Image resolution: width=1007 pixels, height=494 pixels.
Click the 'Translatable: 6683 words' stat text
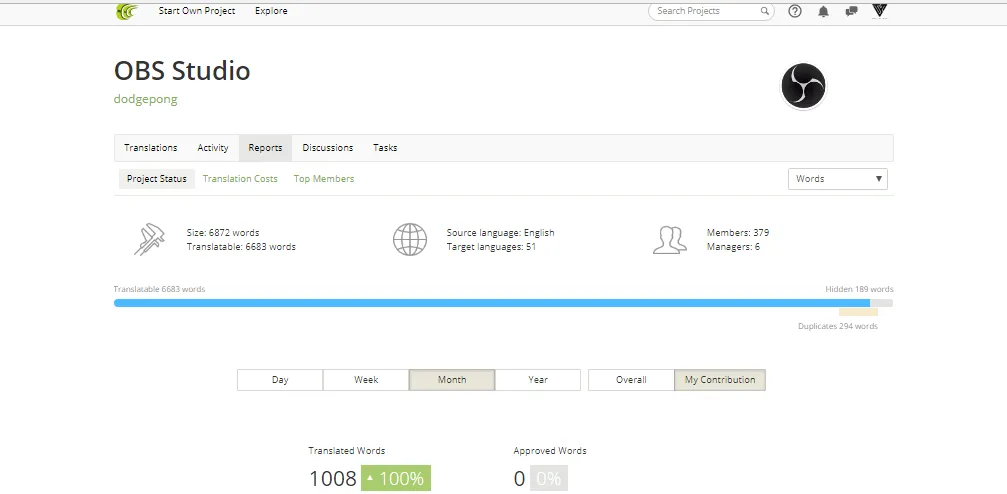241,247
